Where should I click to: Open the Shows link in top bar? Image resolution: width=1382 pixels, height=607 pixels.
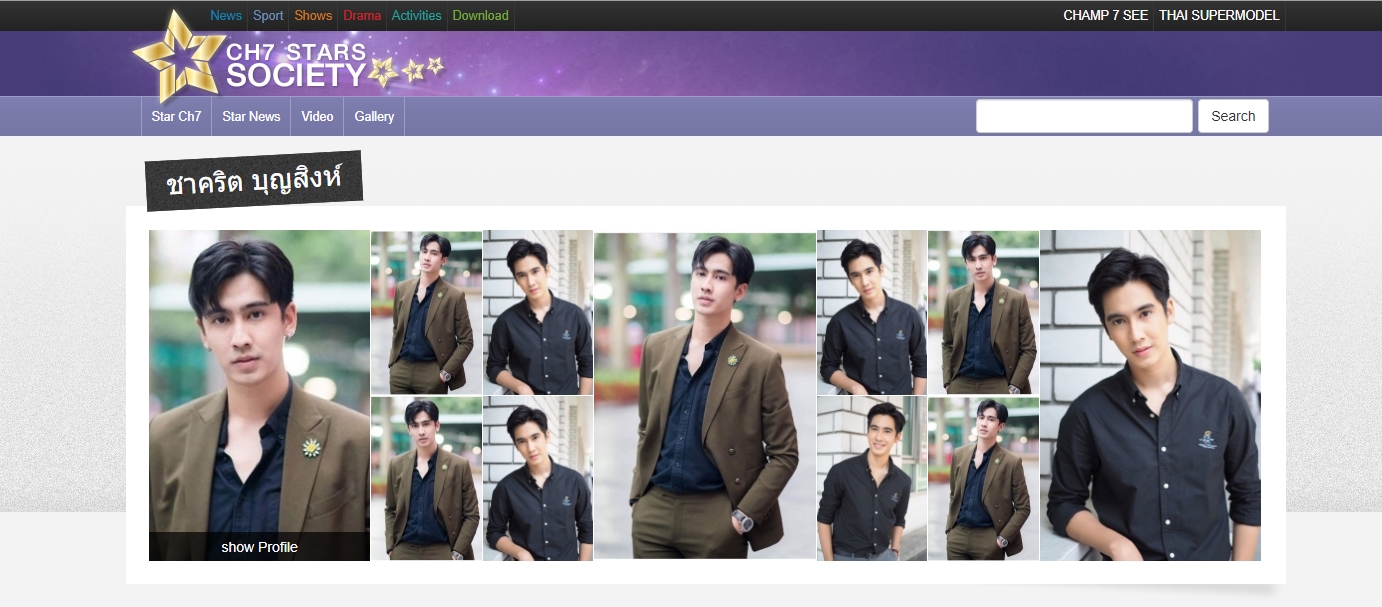(x=313, y=15)
